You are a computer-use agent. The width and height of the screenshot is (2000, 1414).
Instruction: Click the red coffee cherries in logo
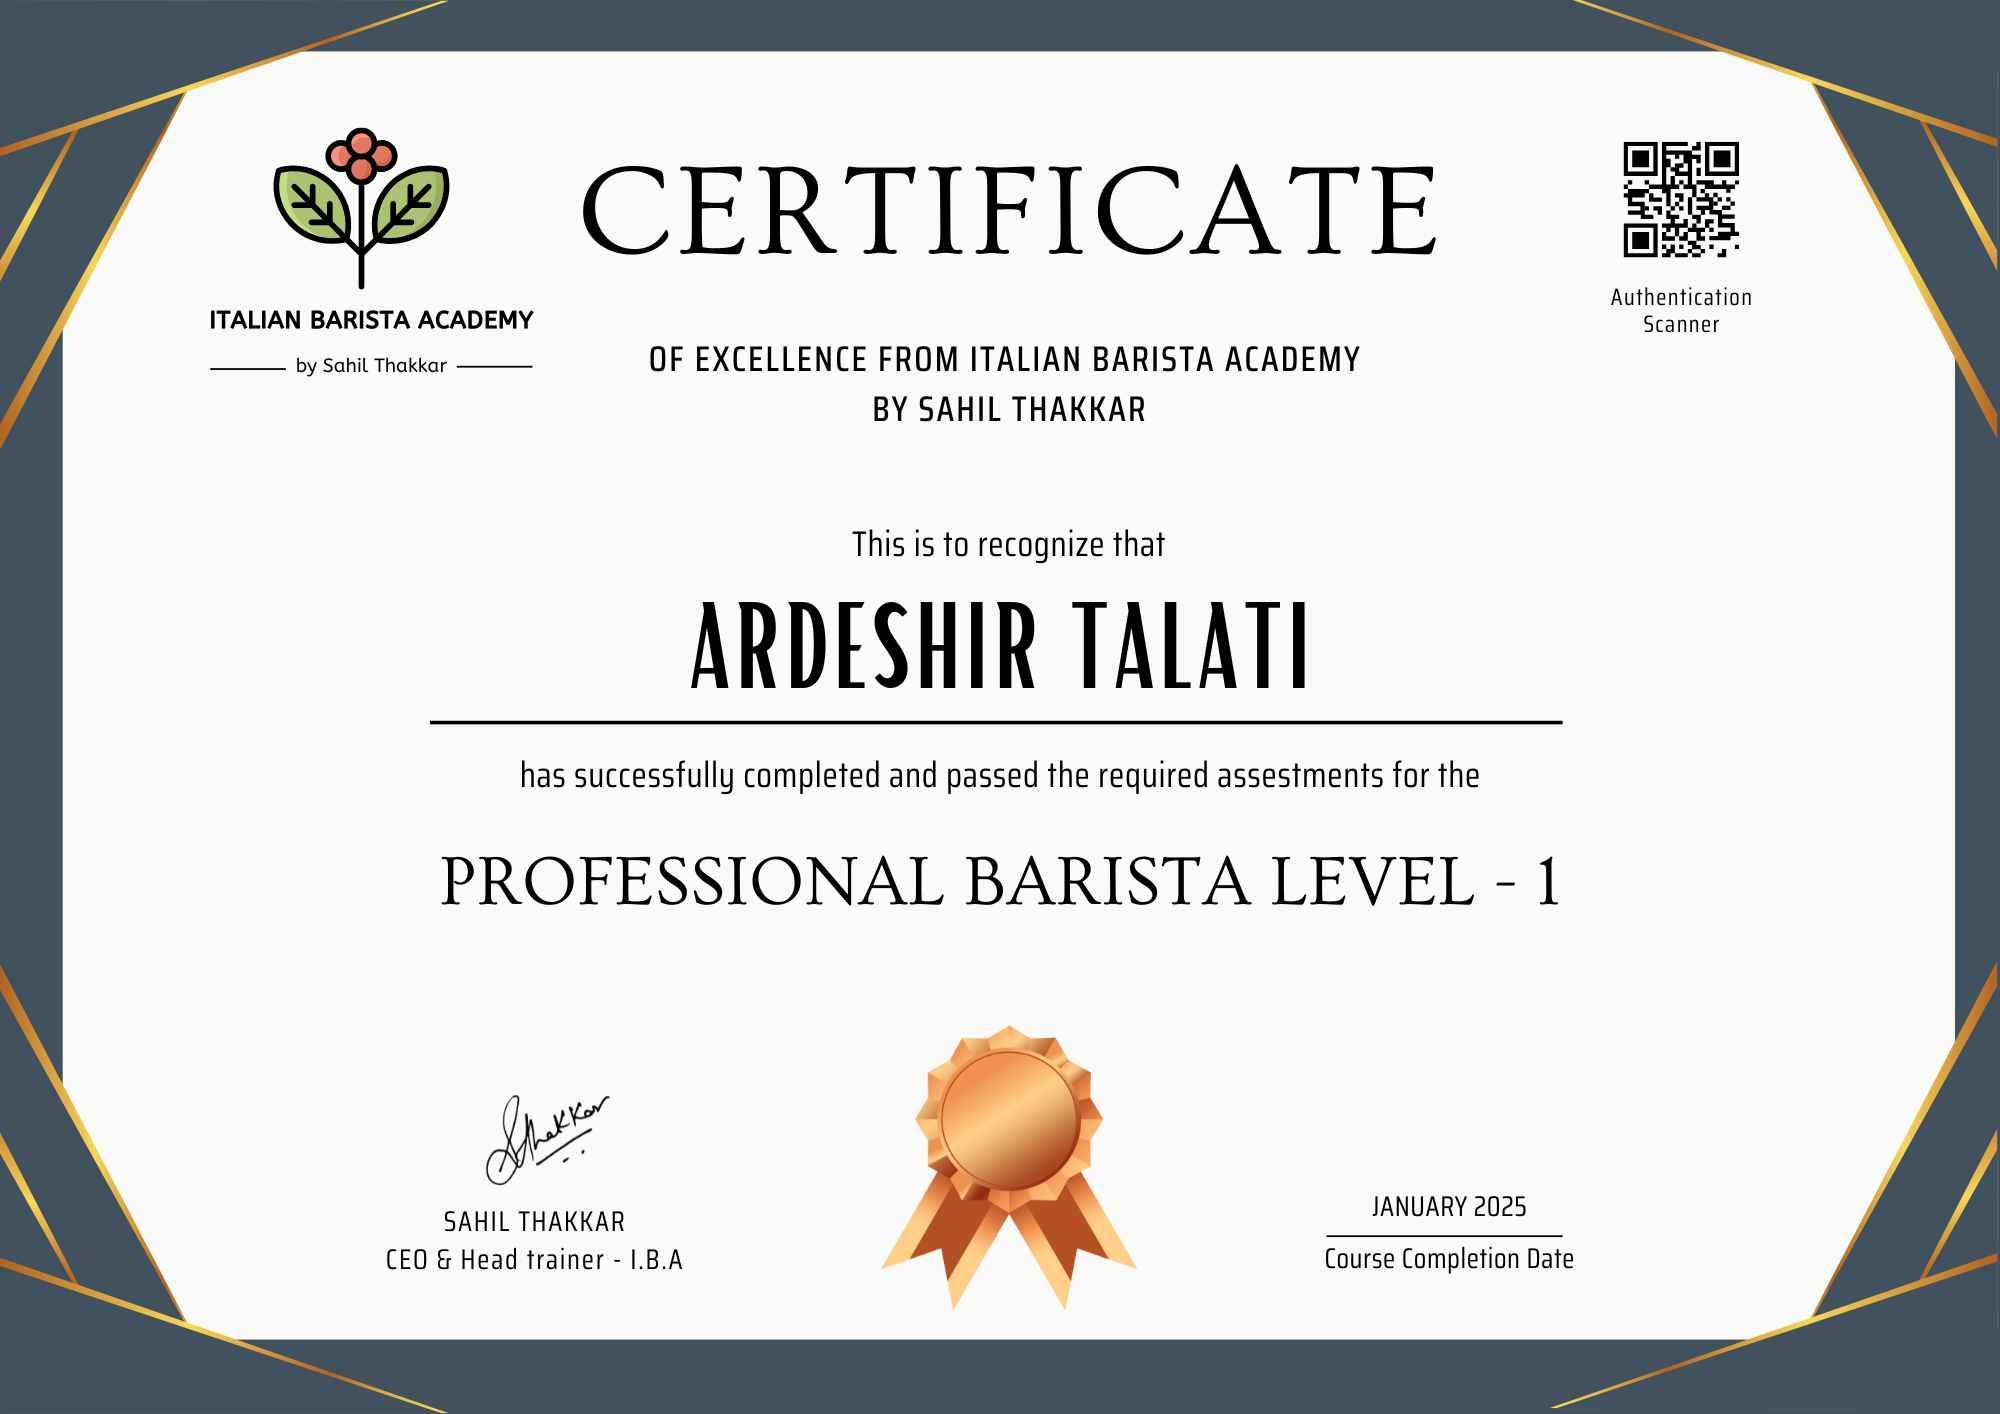[x=361, y=156]
